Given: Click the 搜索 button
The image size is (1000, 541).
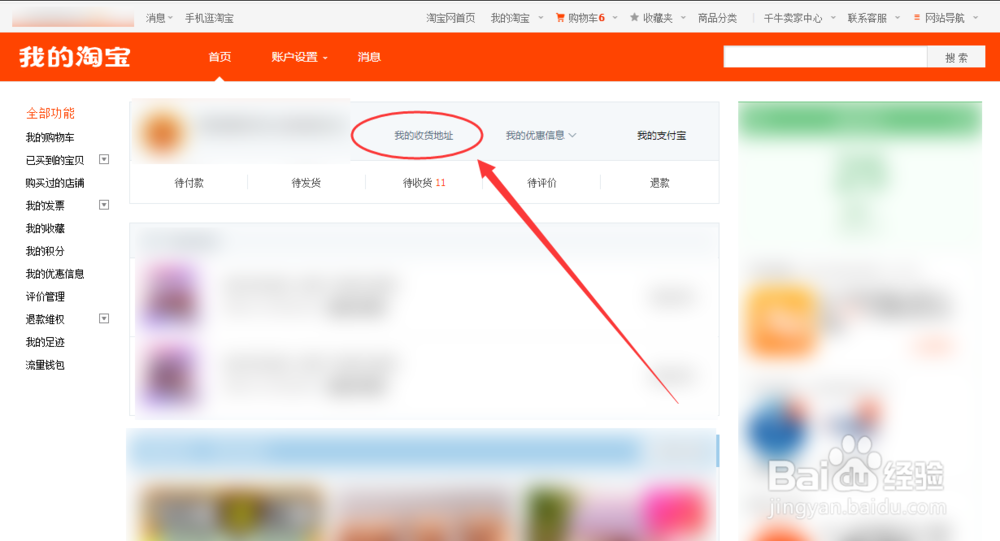Looking at the screenshot, I should click(956, 57).
